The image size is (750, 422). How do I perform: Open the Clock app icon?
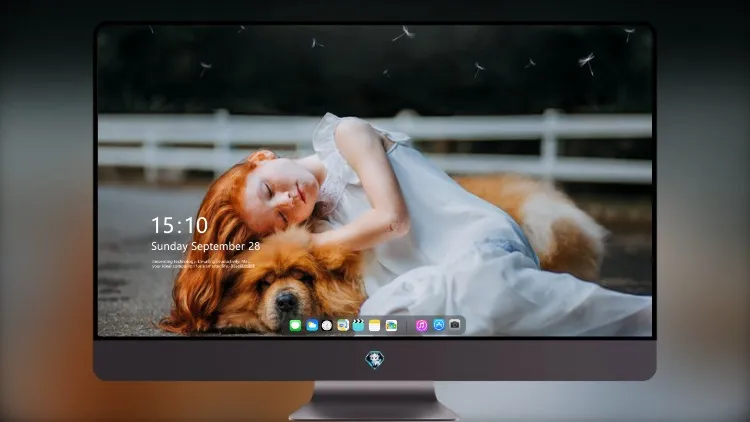[327, 325]
